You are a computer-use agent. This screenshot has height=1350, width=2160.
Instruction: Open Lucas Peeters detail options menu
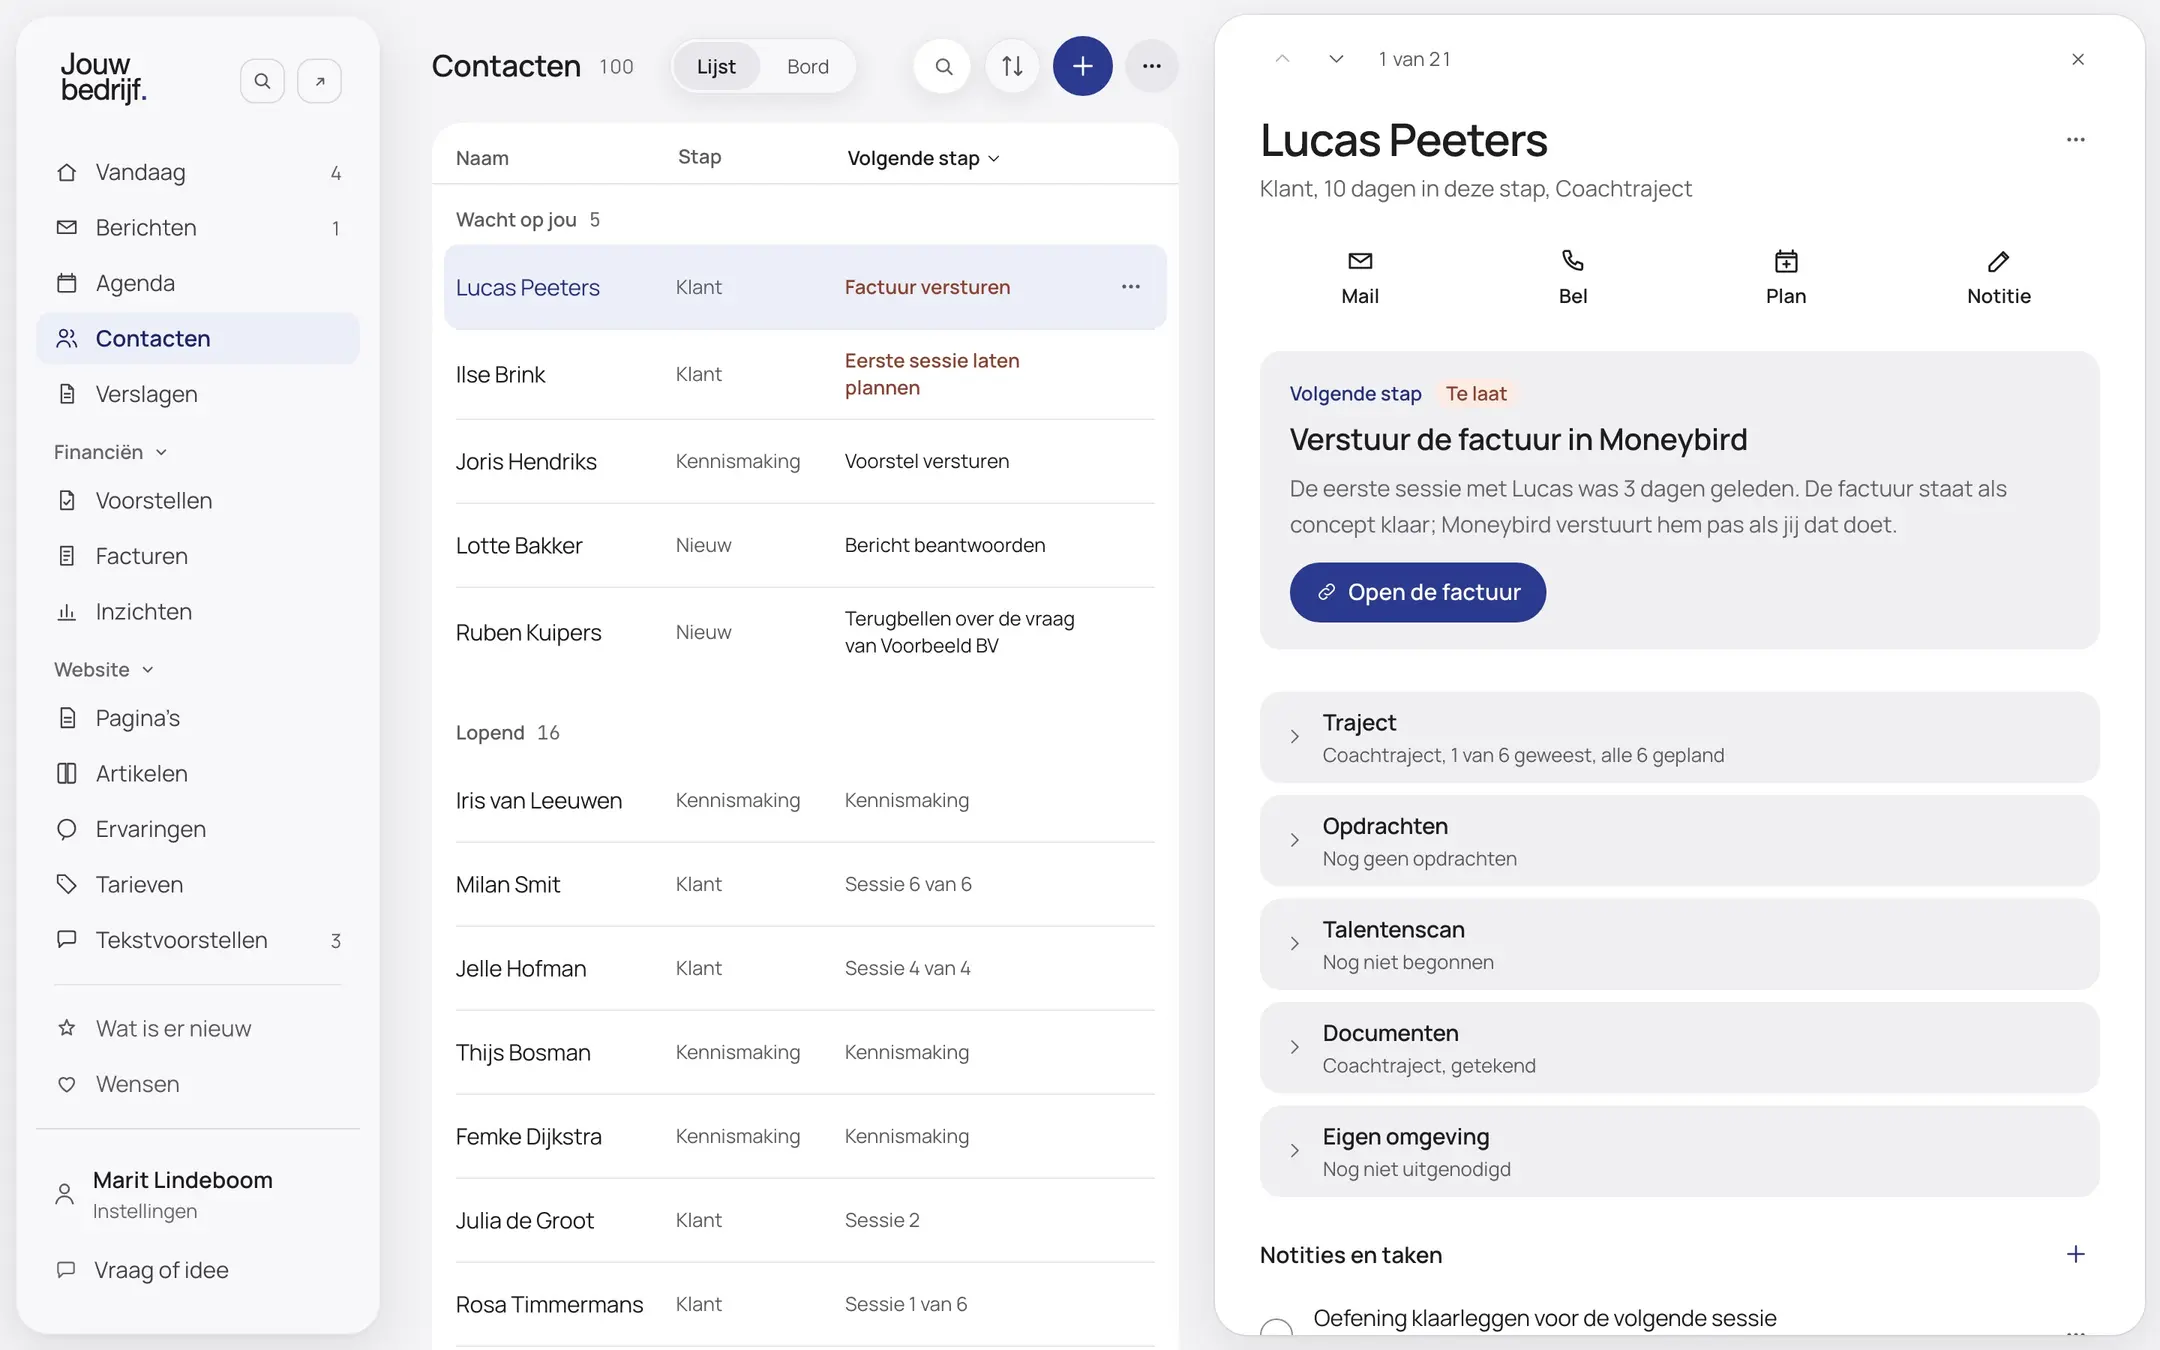[2076, 140]
